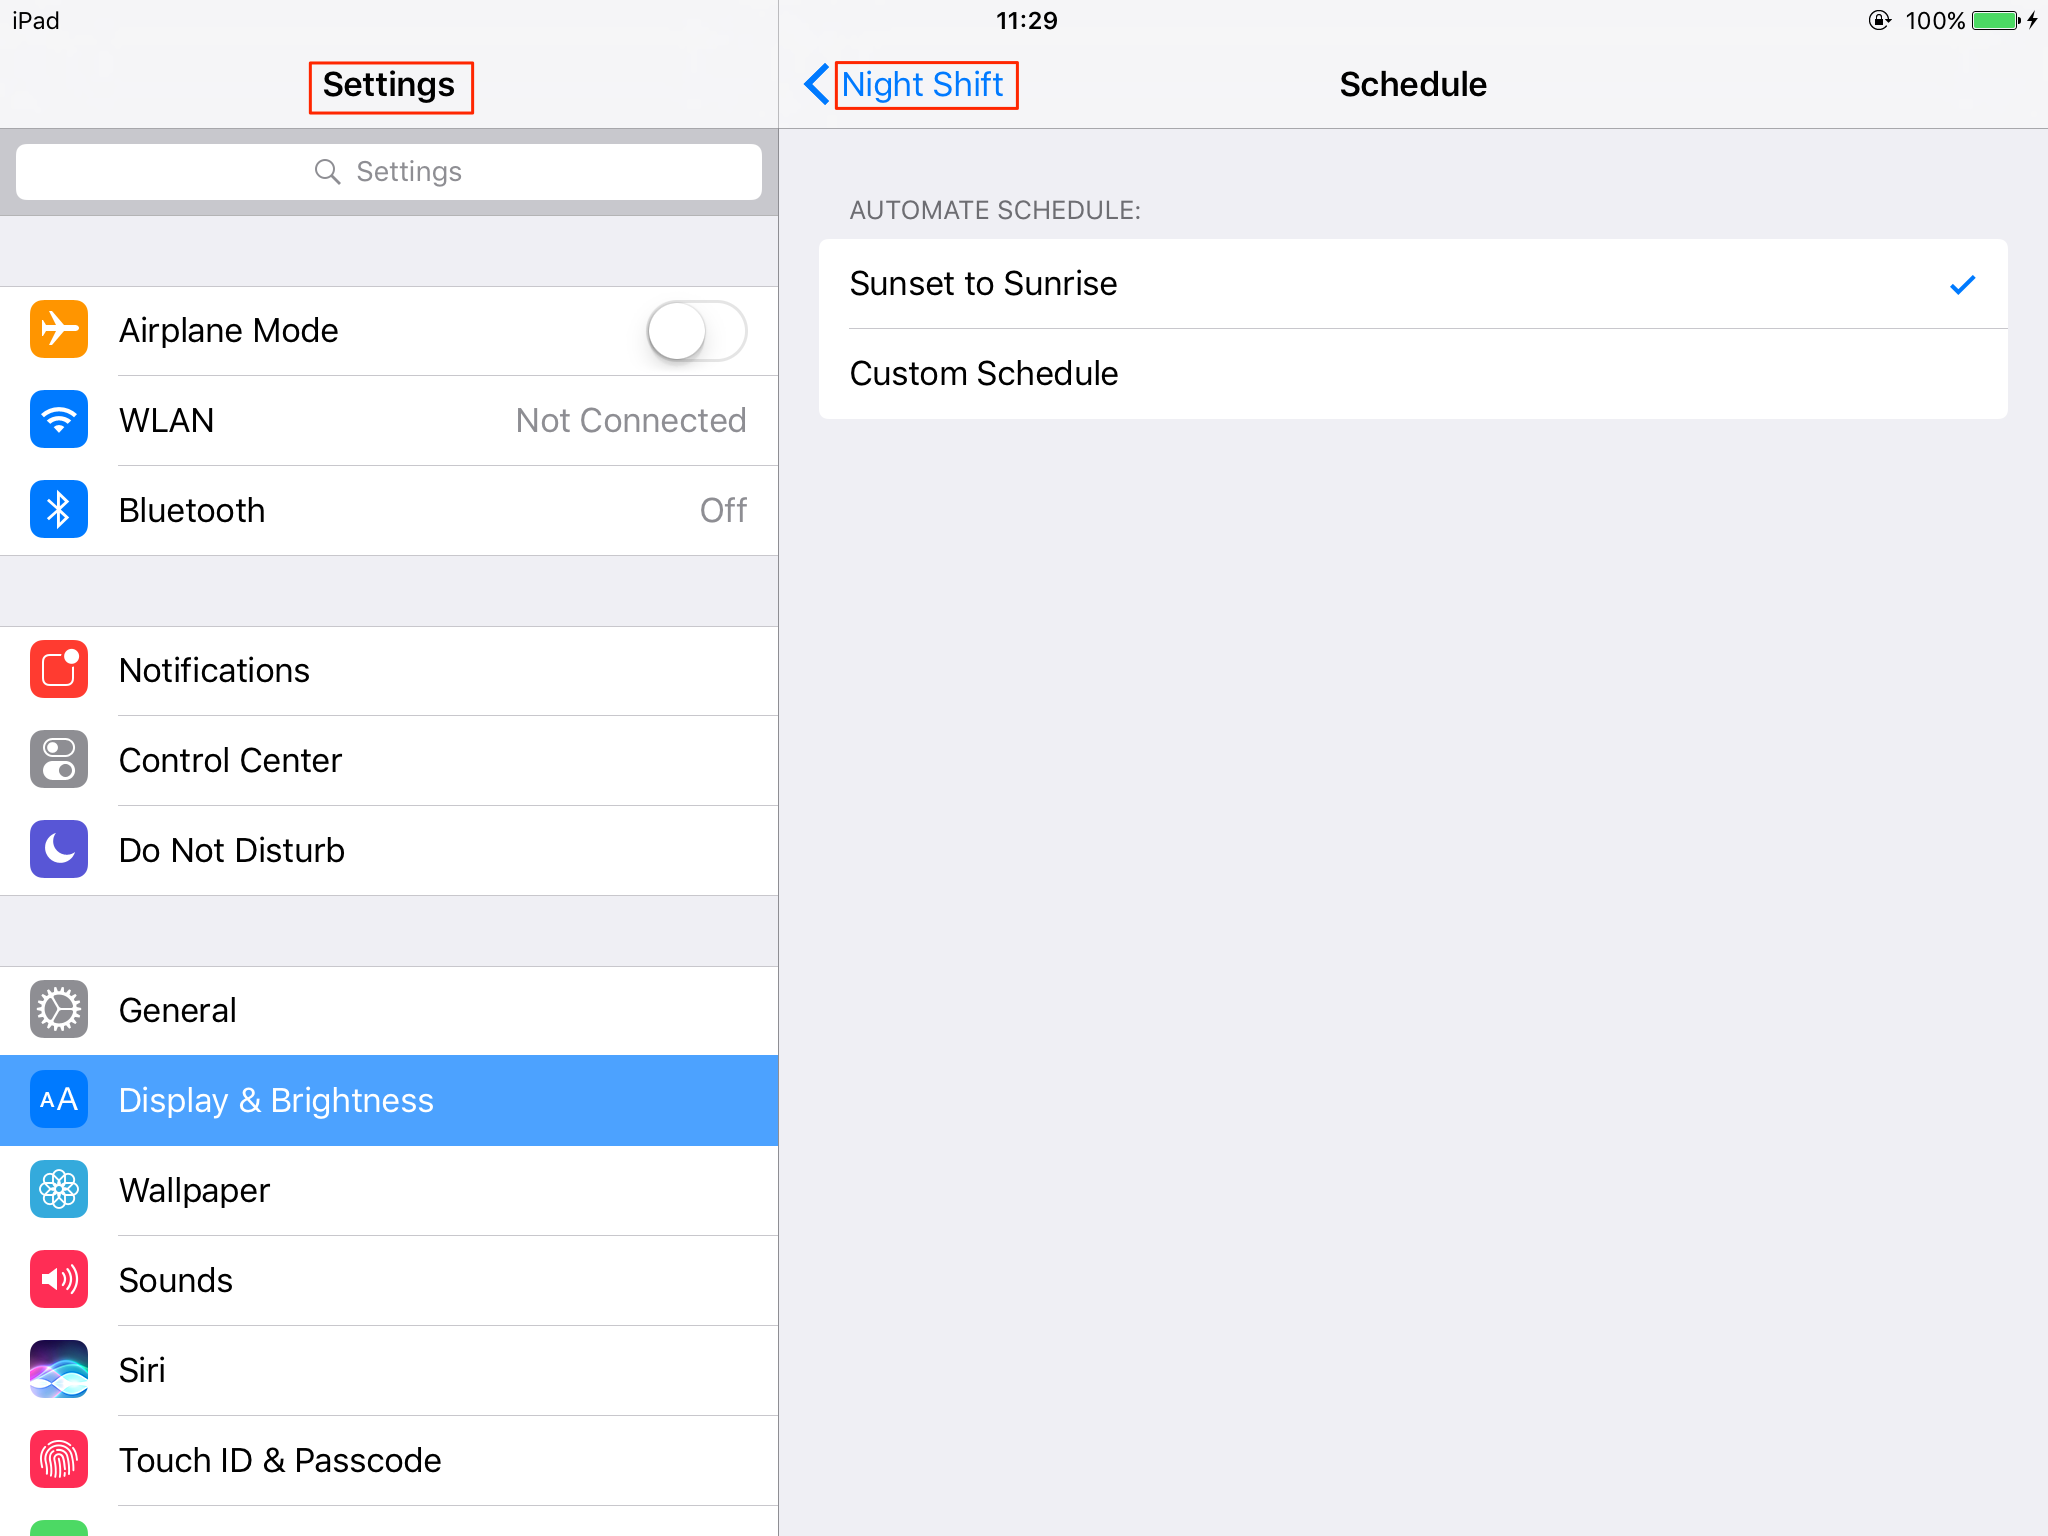Focus the Settings search field
Viewport: 2048px width, 1536px height.
389,172
